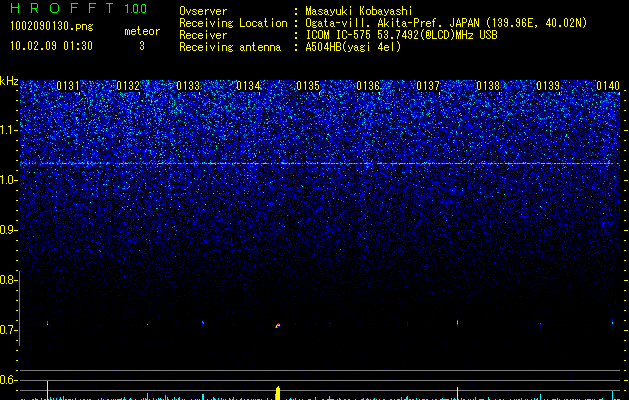Click the bright meteor echo after 0134
The width and height of the screenshot is (629, 400).
[277, 325]
